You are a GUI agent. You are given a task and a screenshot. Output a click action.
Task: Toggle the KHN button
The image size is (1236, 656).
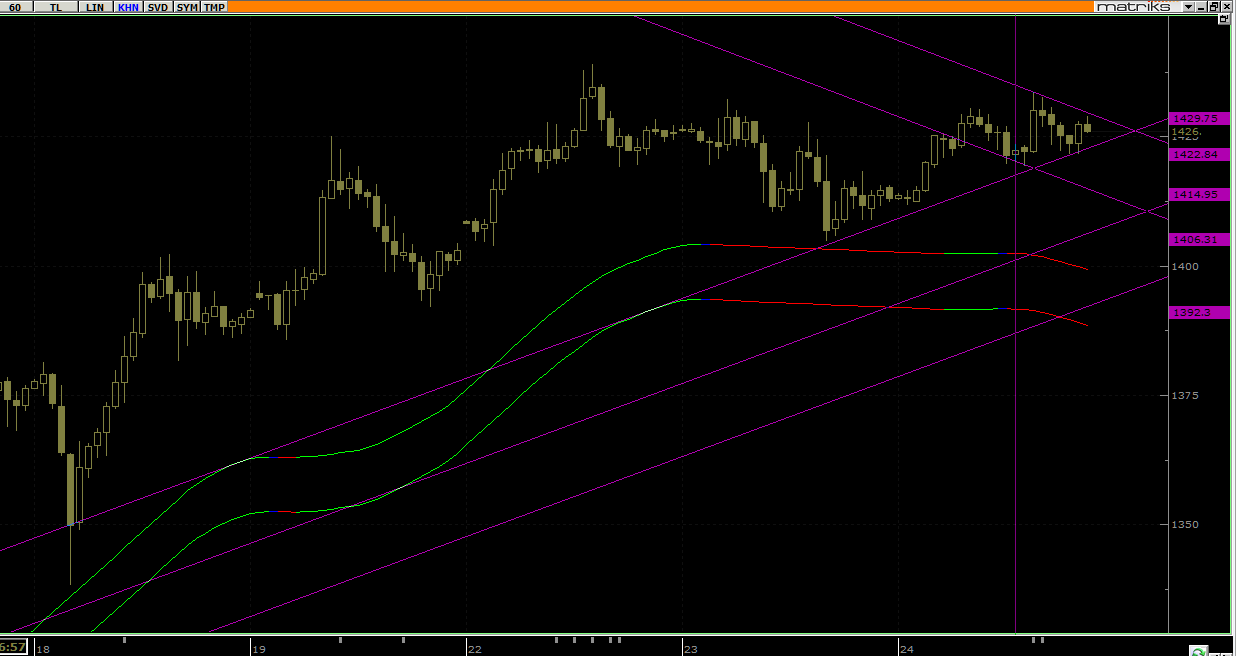[128, 7]
